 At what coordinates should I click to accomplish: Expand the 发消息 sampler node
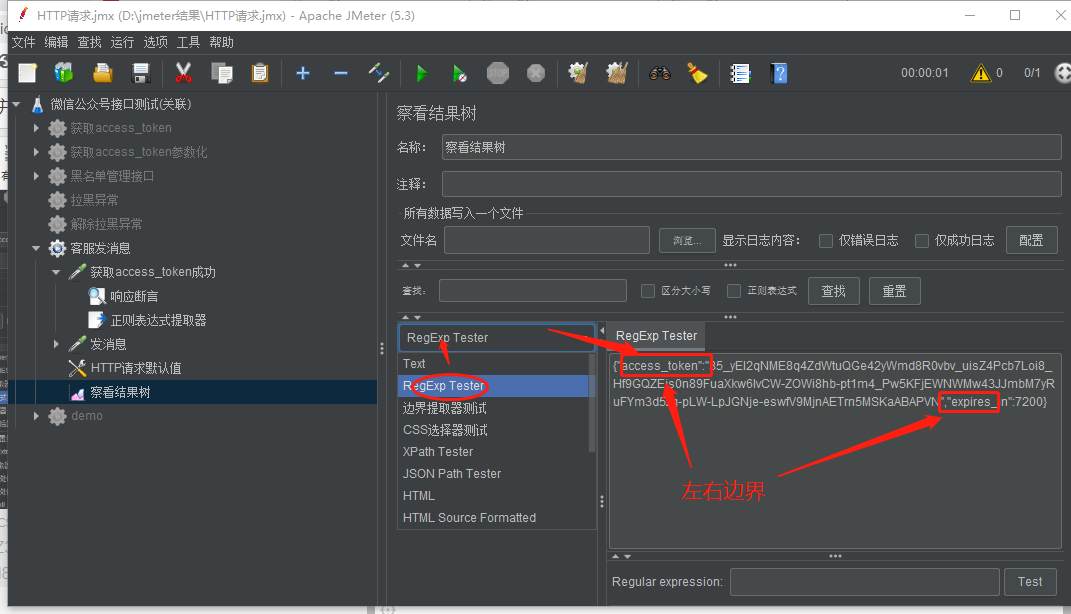pos(56,344)
